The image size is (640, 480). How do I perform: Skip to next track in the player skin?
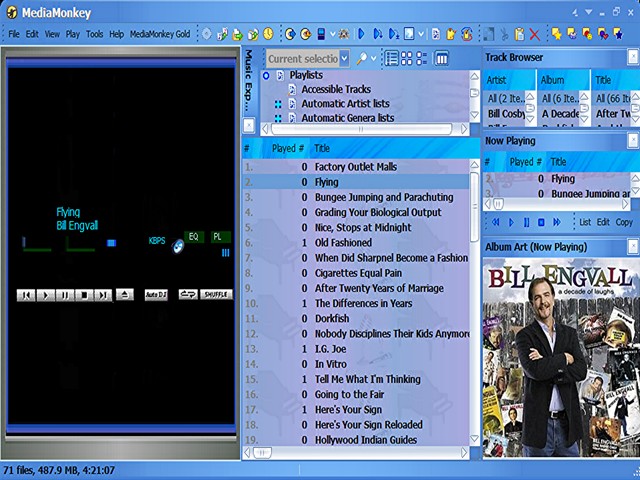pos(104,295)
